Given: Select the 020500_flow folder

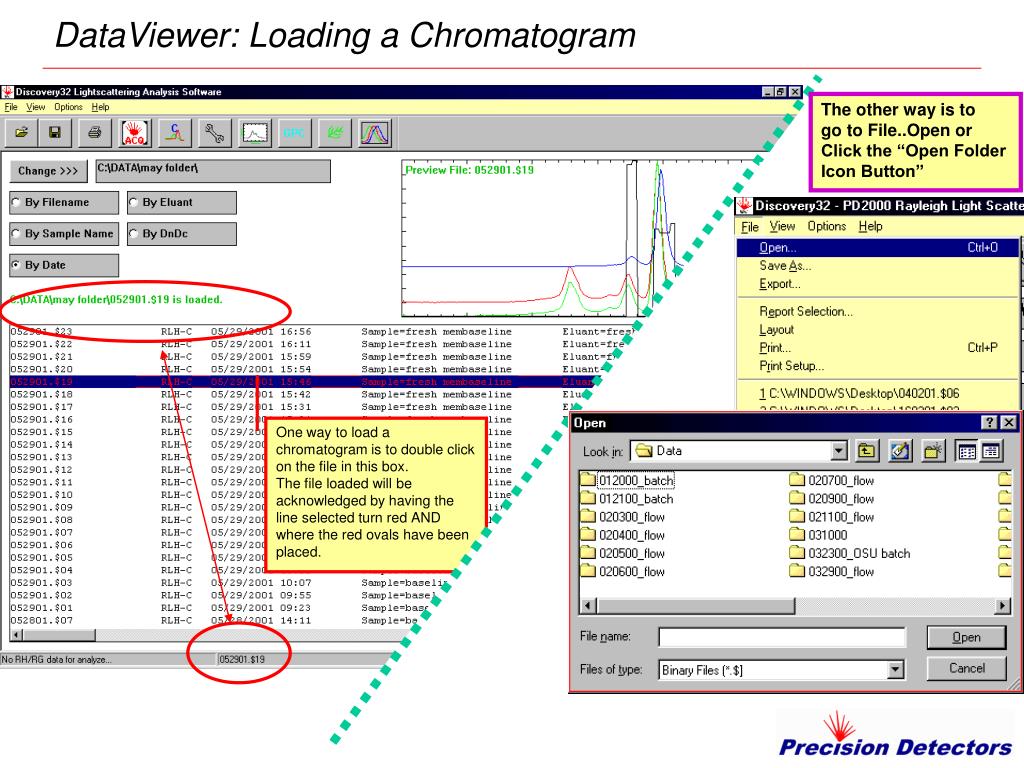Looking at the screenshot, I should coord(623,553).
